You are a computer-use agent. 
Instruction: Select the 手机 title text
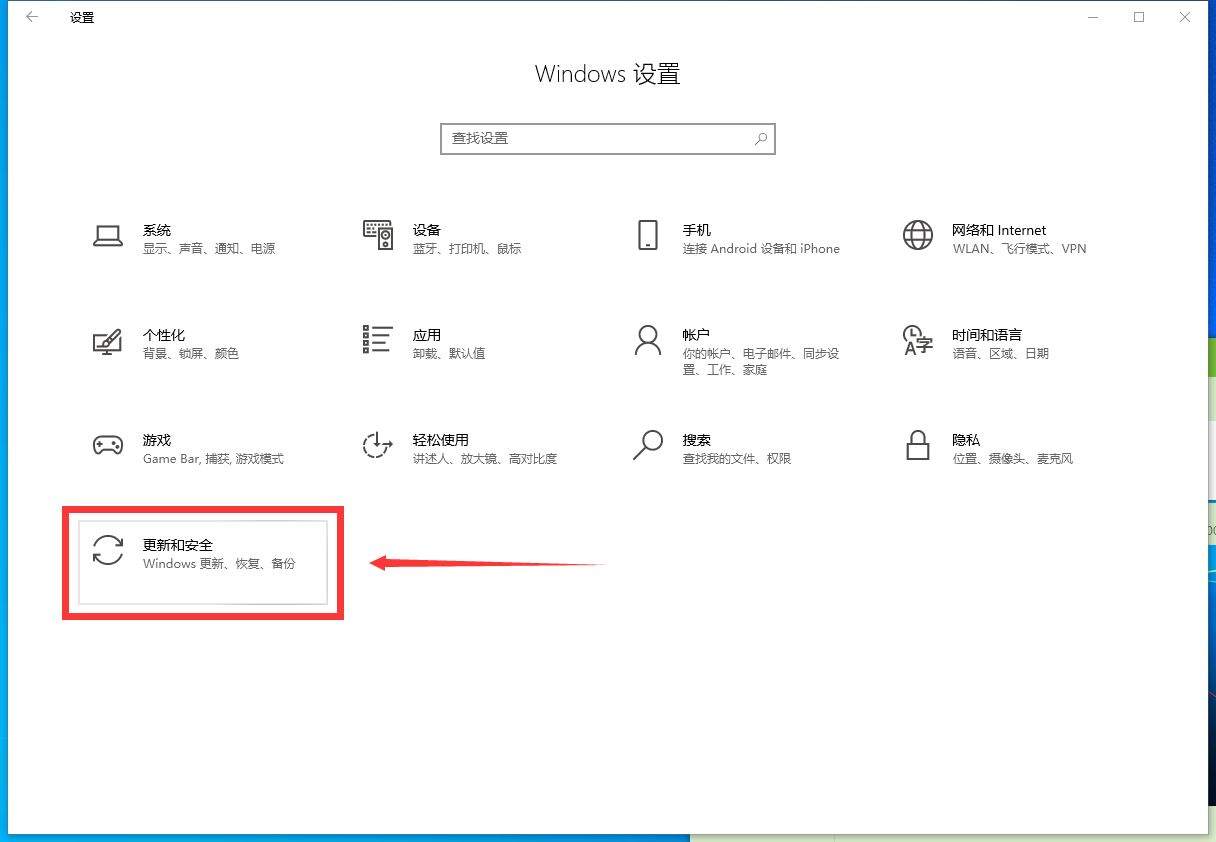click(x=697, y=230)
